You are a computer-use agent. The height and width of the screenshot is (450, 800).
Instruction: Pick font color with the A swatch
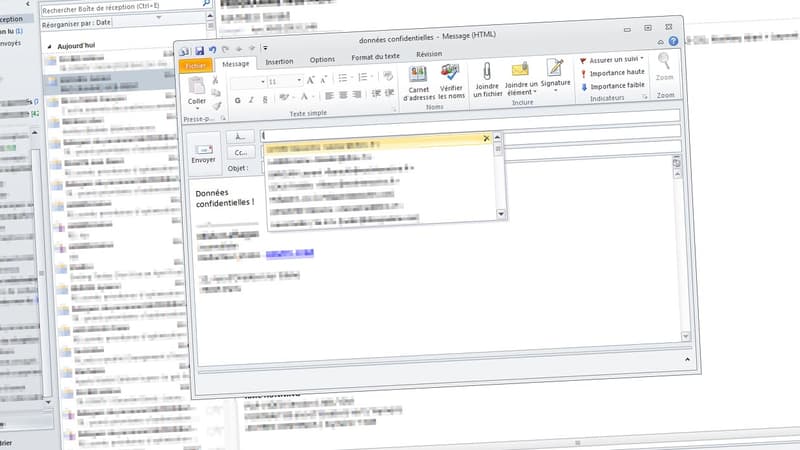click(x=306, y=96)
